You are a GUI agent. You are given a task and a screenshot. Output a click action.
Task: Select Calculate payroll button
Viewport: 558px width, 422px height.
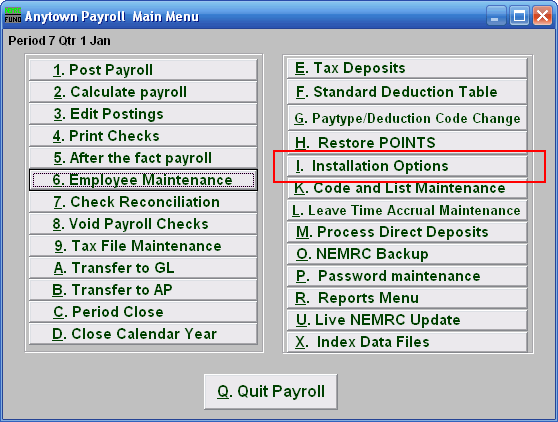(143, 92)
